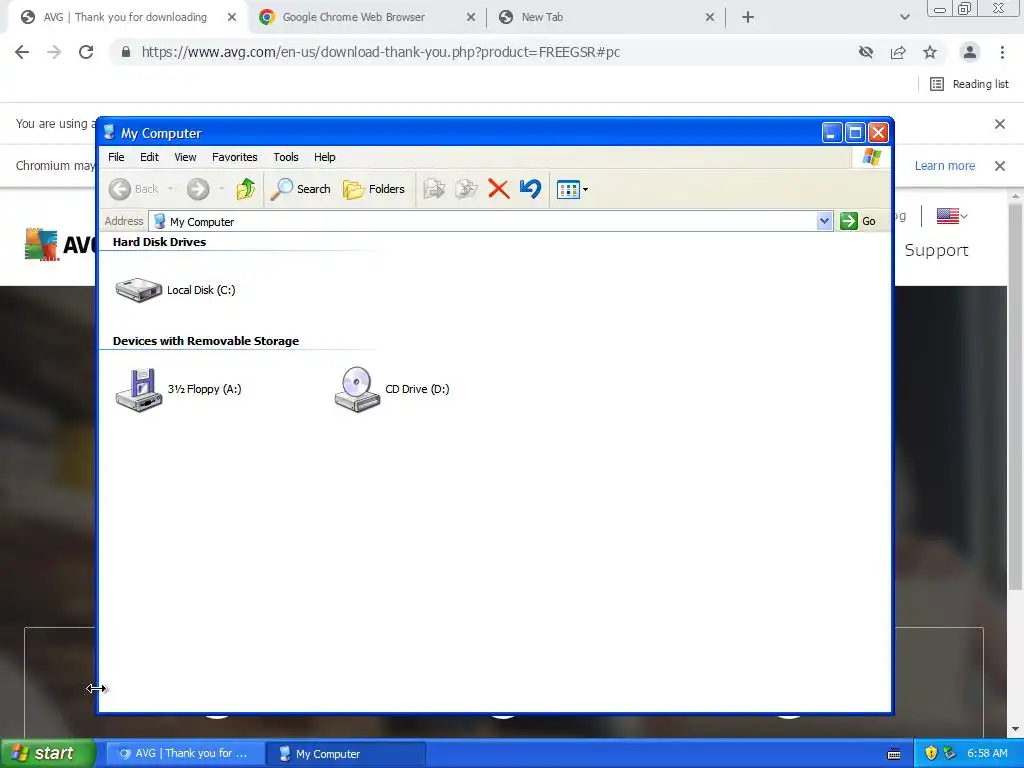The height and width of the screenshot is (768, 1024).
Task: Click the on-screen keyboard tray icon
Action: [x=894, y=754]
